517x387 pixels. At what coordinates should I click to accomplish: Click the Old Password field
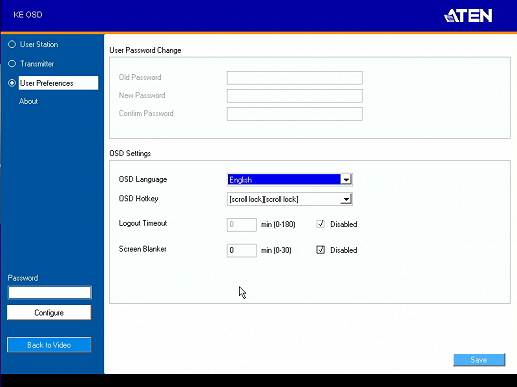295,78
